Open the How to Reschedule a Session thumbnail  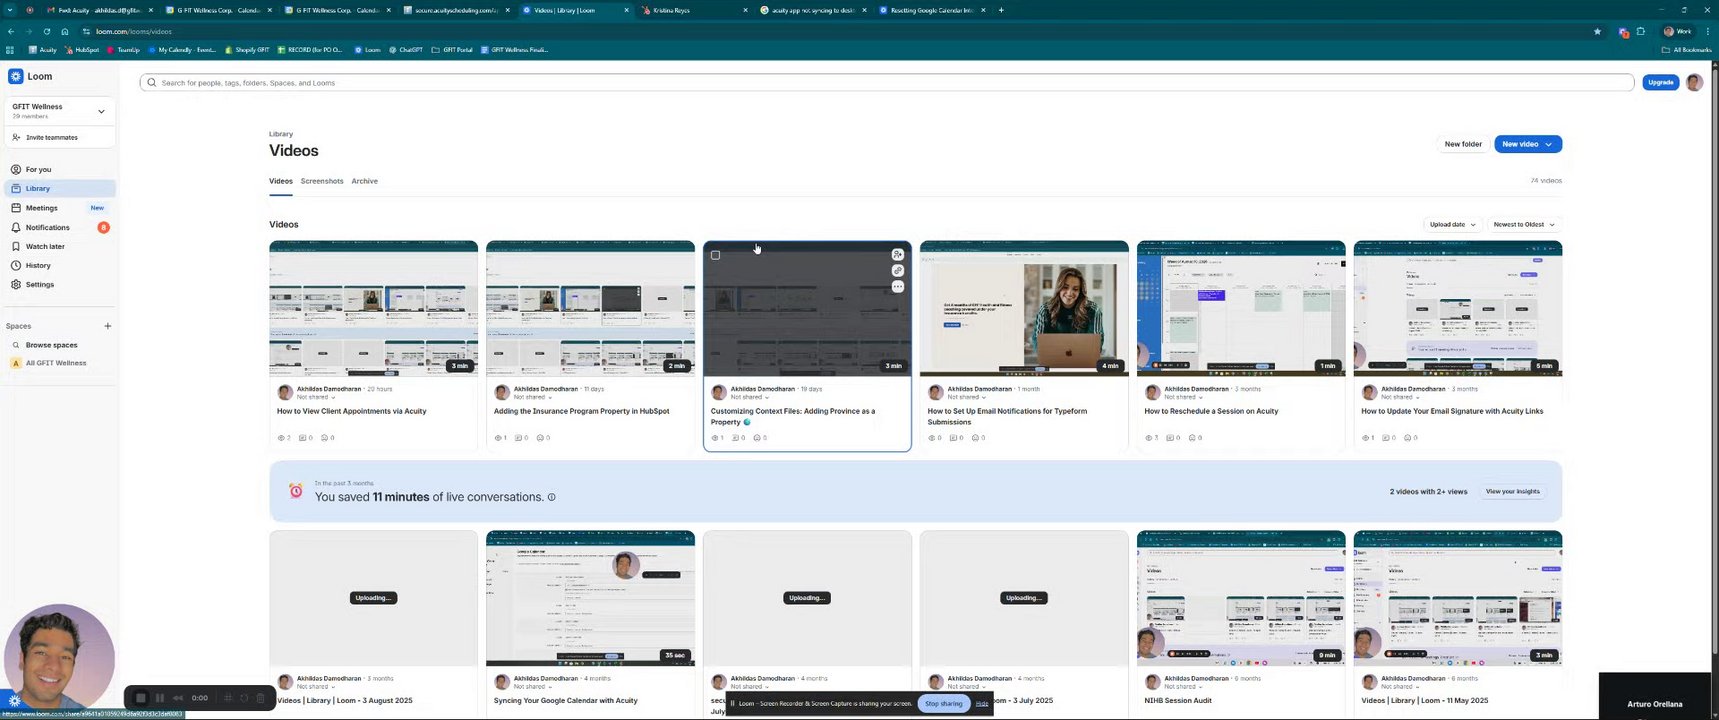click(x=1241, y=309)
